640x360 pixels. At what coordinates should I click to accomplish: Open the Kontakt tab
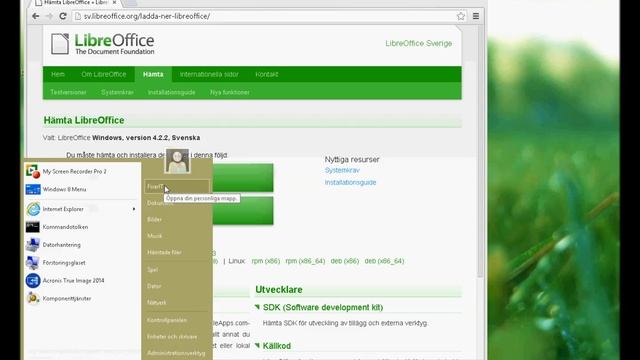click(267, 74)
